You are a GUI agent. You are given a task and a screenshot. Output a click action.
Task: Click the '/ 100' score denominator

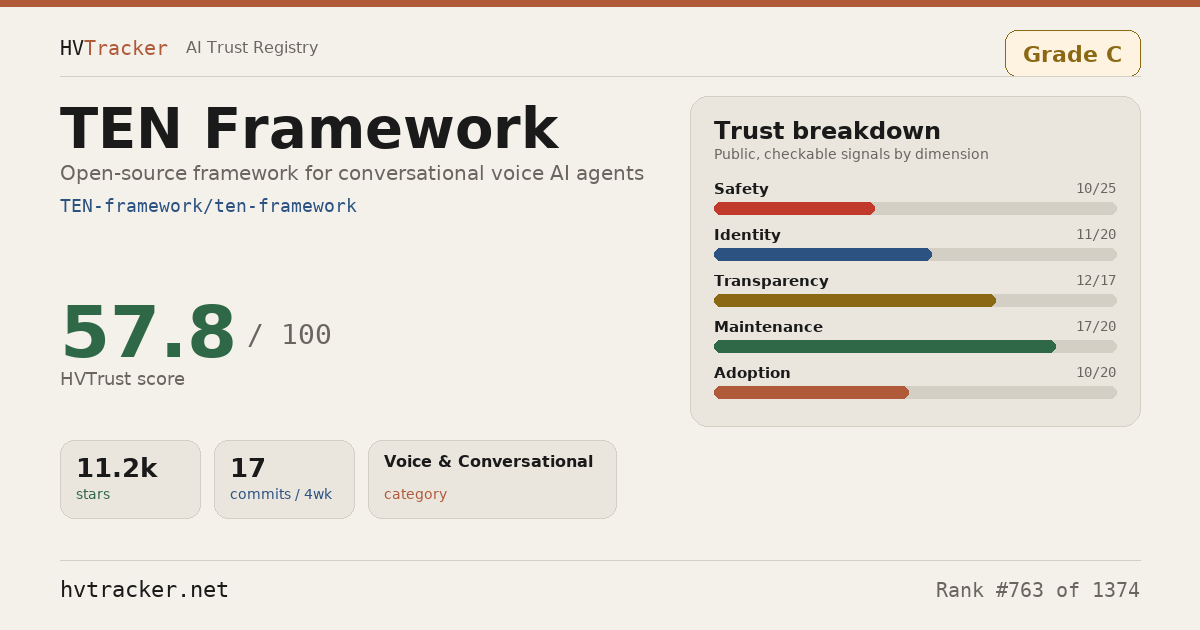pos(289,335)
